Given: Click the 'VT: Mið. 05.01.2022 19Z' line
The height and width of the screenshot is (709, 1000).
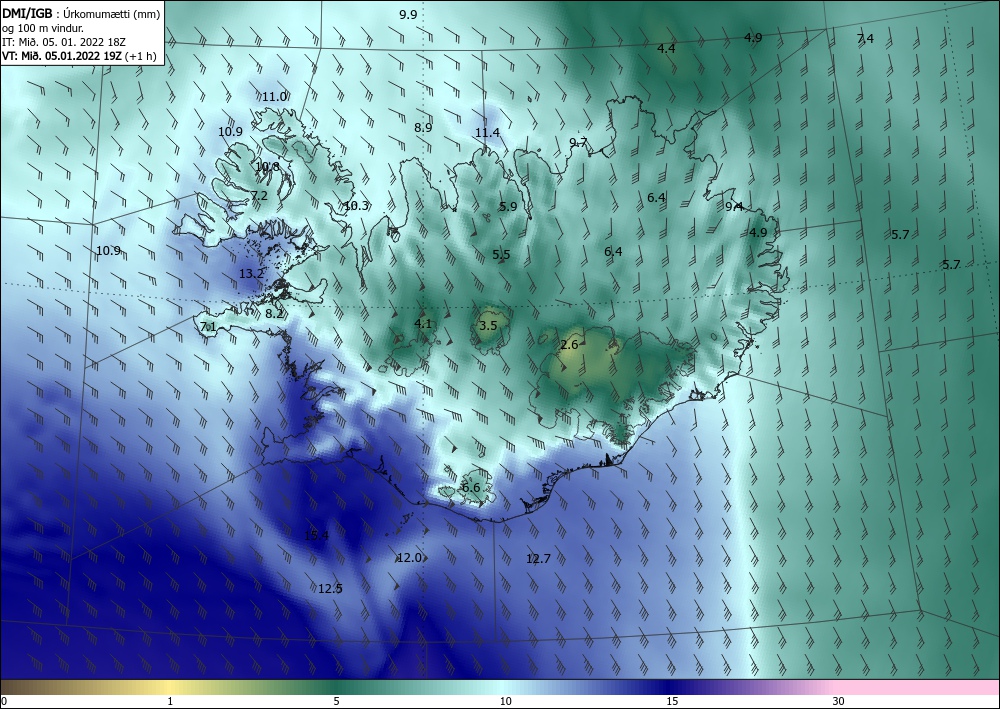Looking at the screenshot, I should tap(62, 56).
